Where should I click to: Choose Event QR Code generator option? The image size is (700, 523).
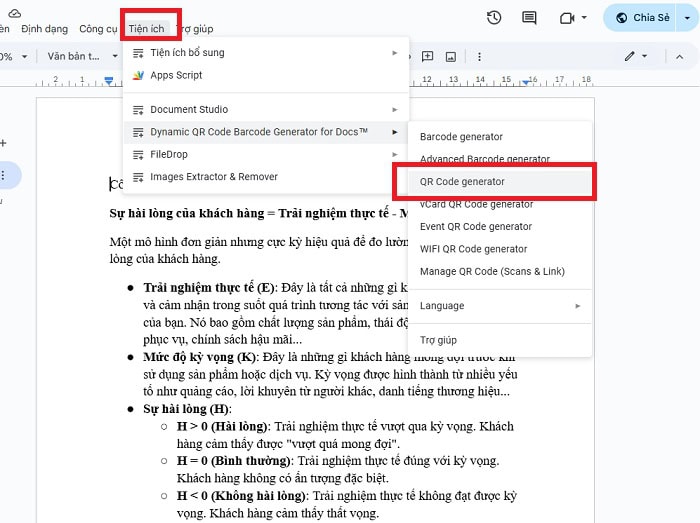(500, 227)
